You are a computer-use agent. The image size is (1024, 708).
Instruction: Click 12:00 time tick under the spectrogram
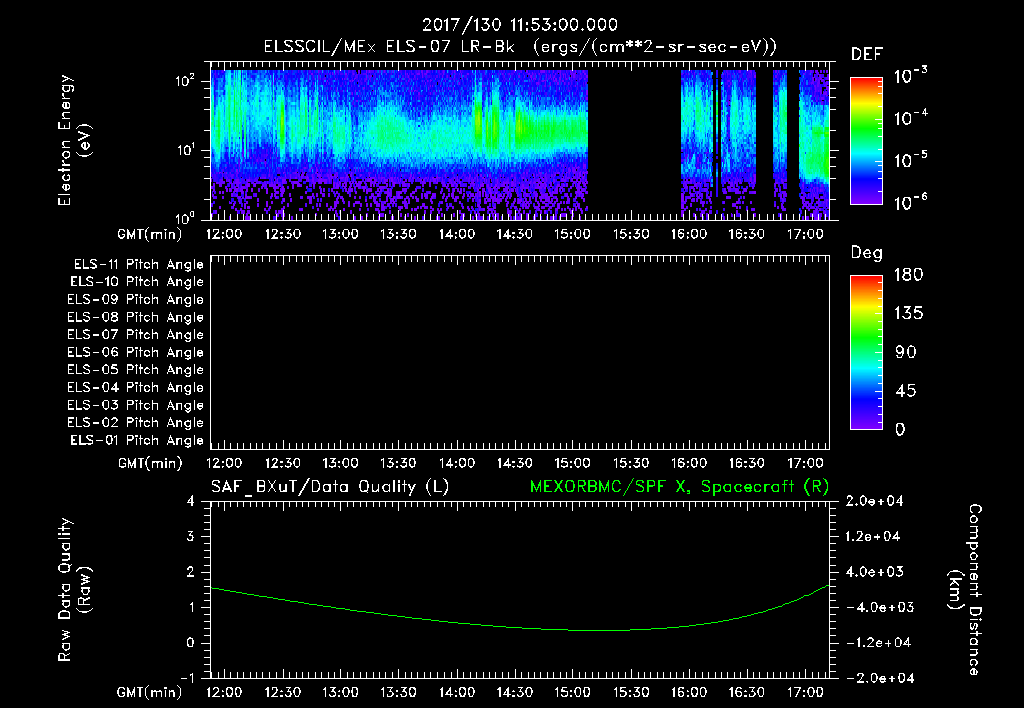[x=224, y=234]
